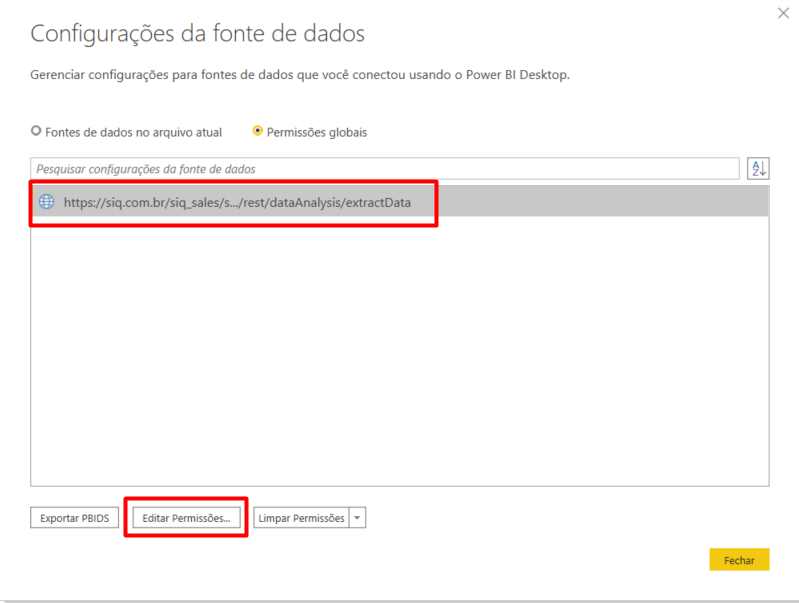Open Editar Permissões dialog

point(187,518)
